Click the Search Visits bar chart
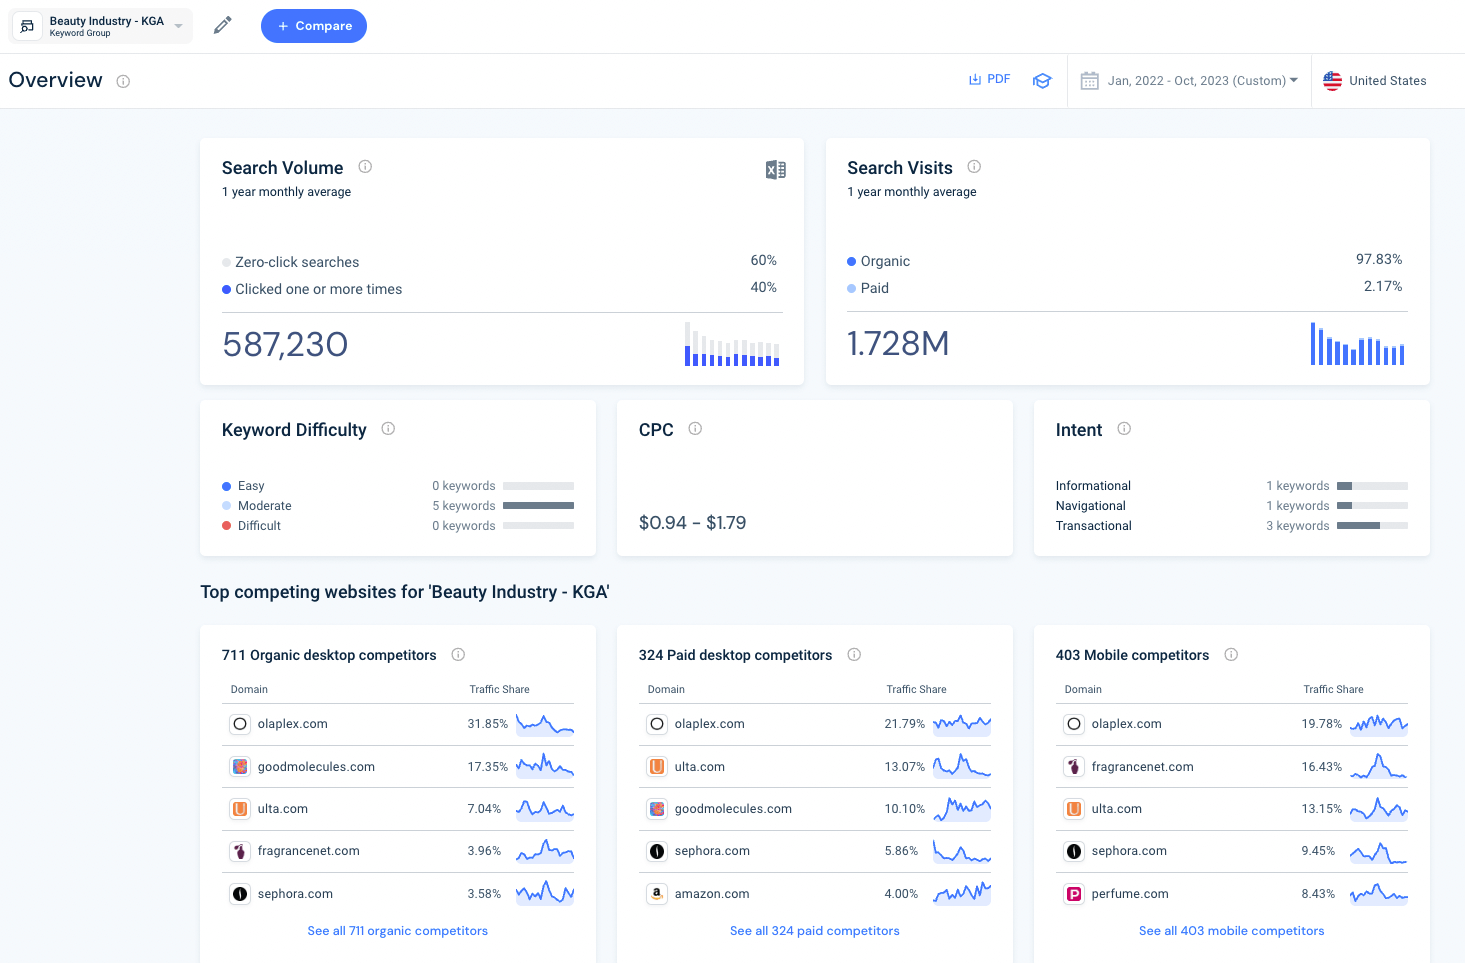The width and height of the screenshot is (1465, 963). pos(1357,343)
